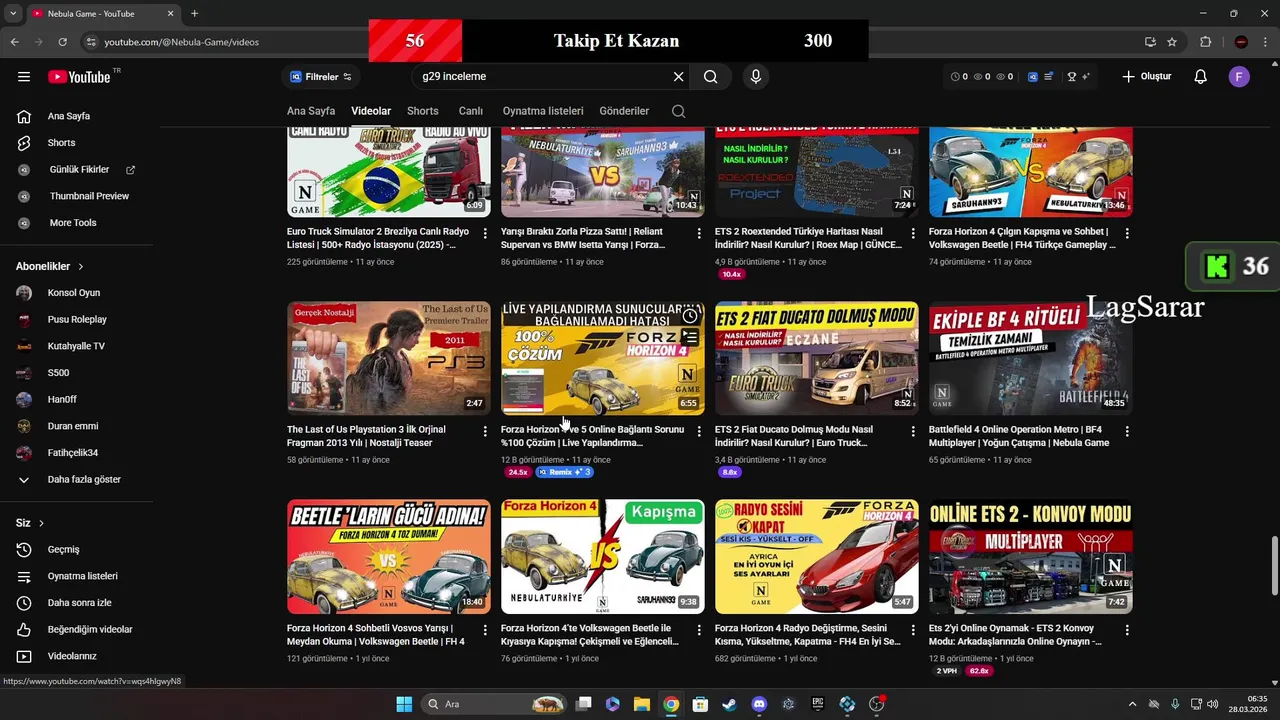Click the page vertical scrollbar
Image resolution: width=1280 pixels, height=720 pixels.
(1274, 566)
